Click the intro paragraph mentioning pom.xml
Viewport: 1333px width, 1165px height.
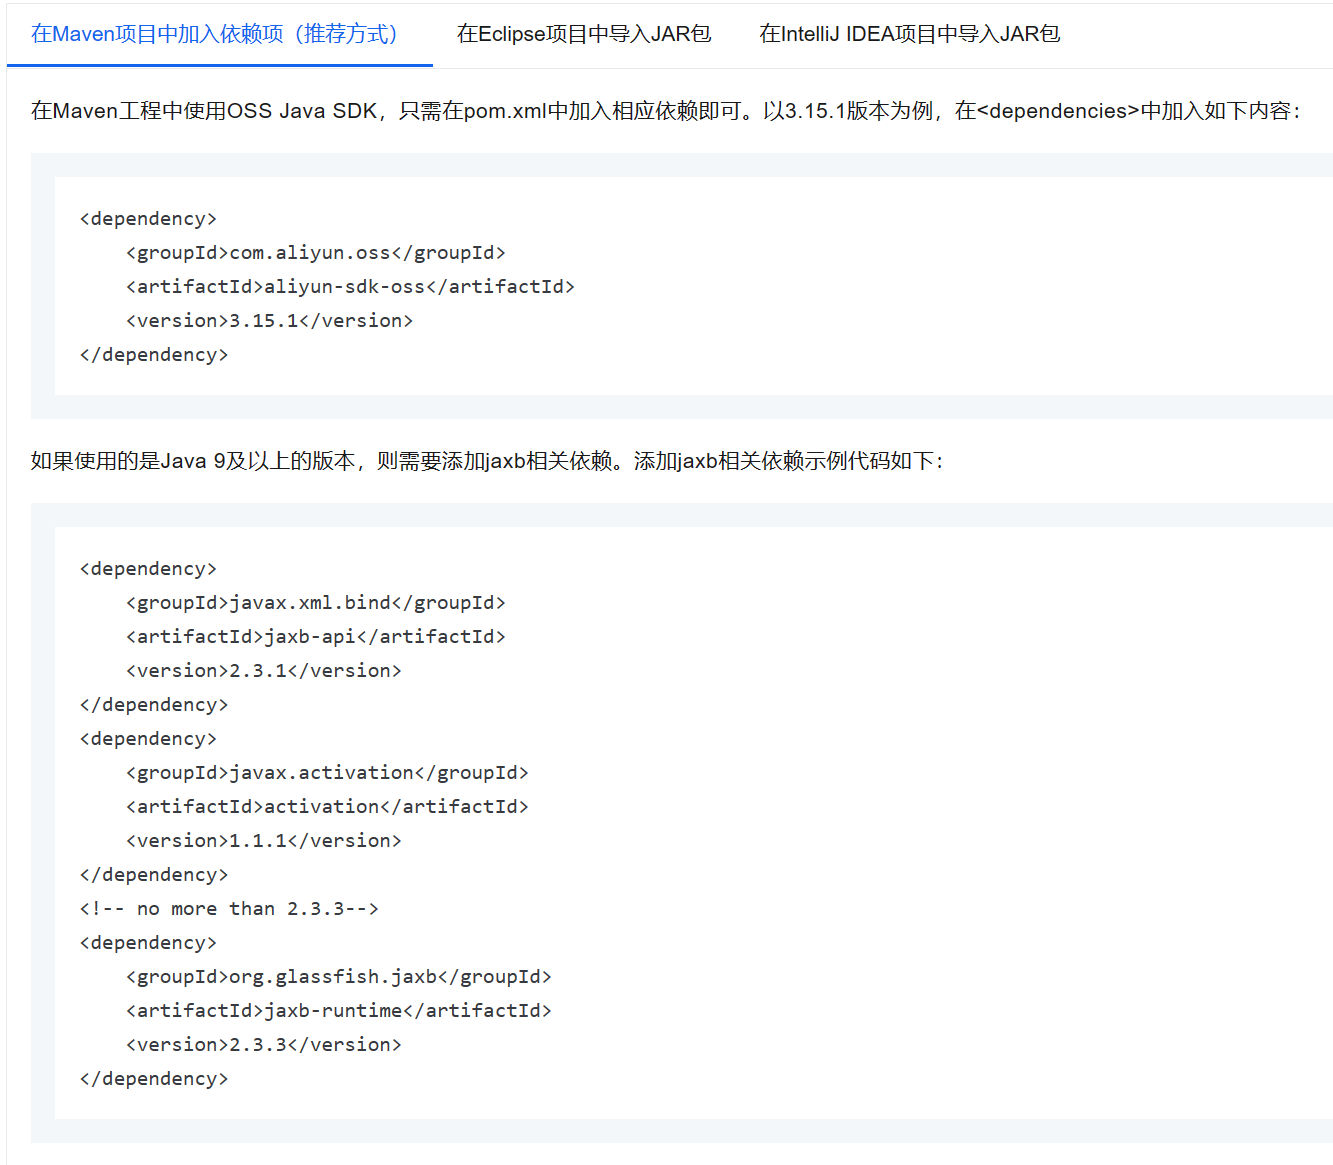665,111
